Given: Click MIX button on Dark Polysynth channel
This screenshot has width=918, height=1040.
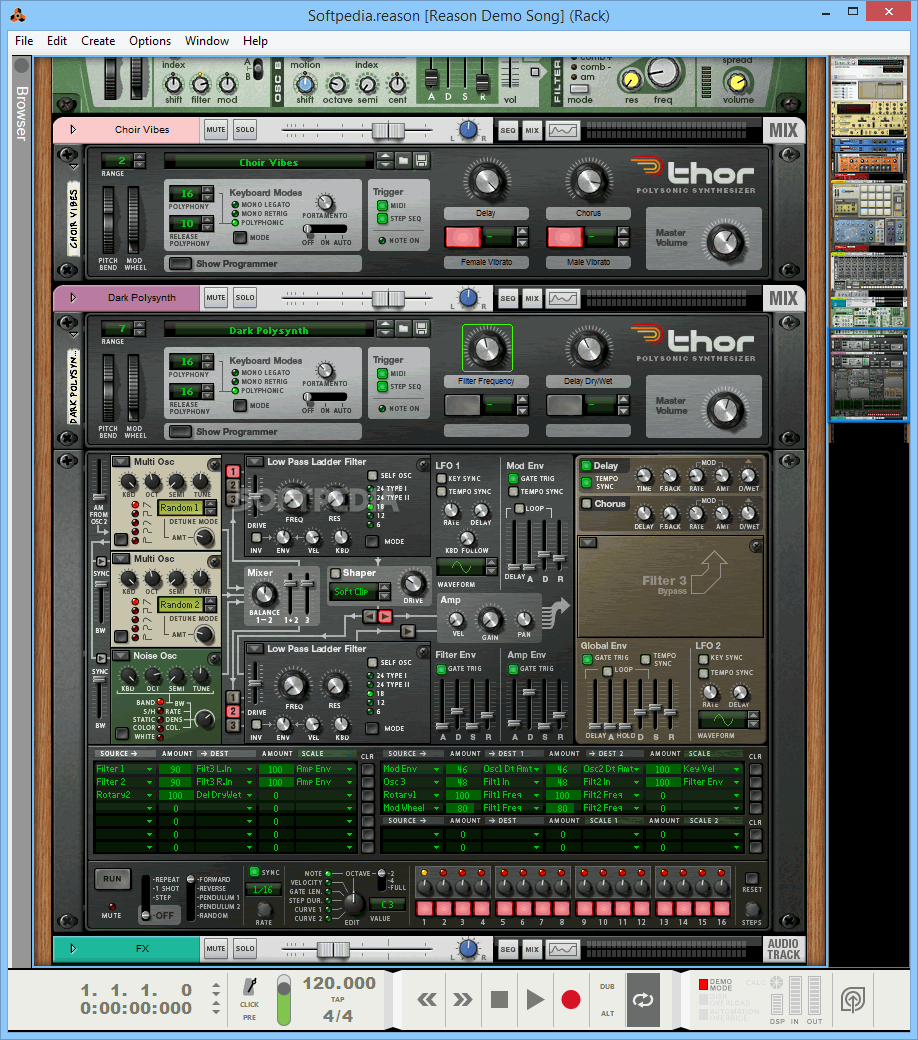Looking at the screenshot, I should coord(532,298).
